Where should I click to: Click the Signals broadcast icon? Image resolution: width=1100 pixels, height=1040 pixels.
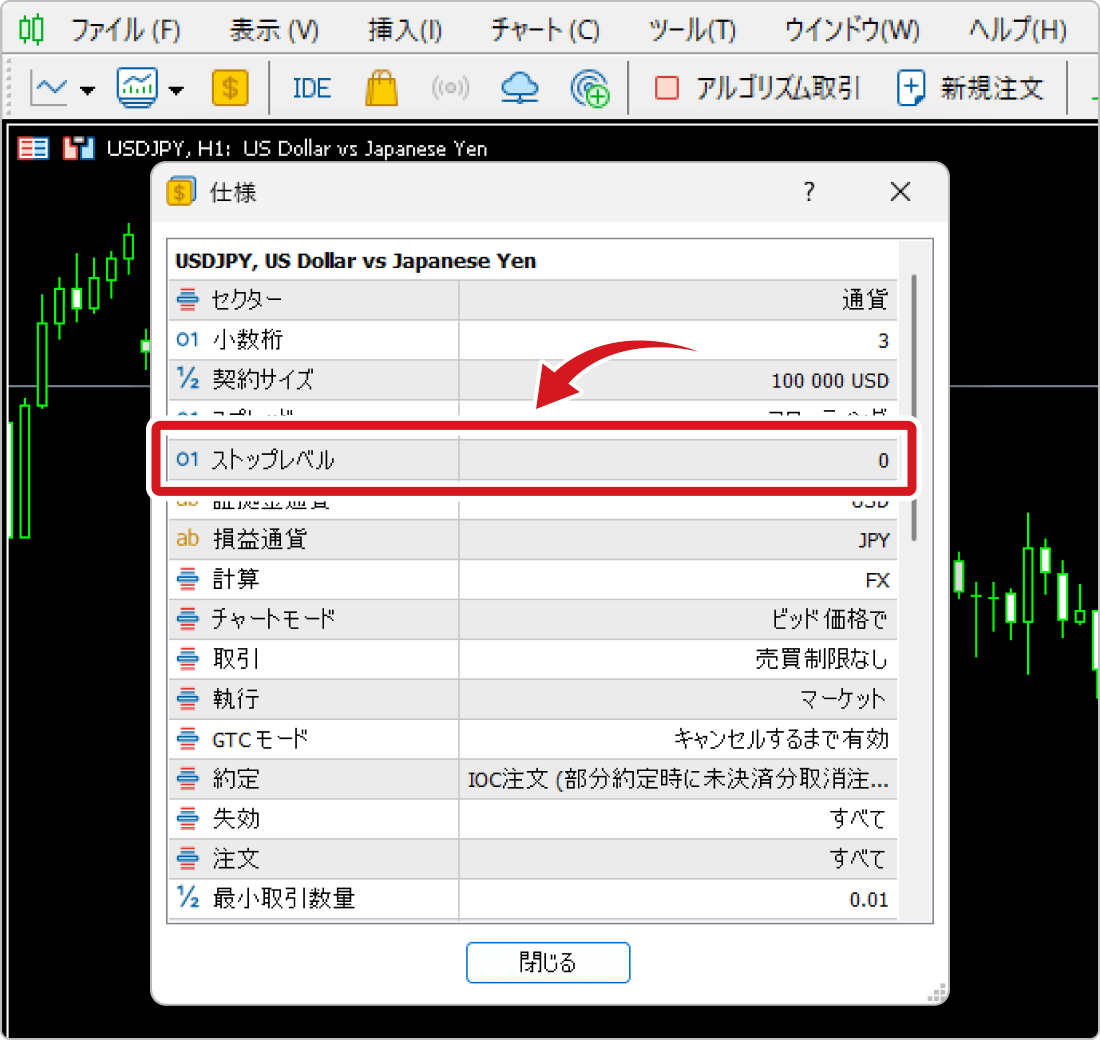[x=450, y=89]
